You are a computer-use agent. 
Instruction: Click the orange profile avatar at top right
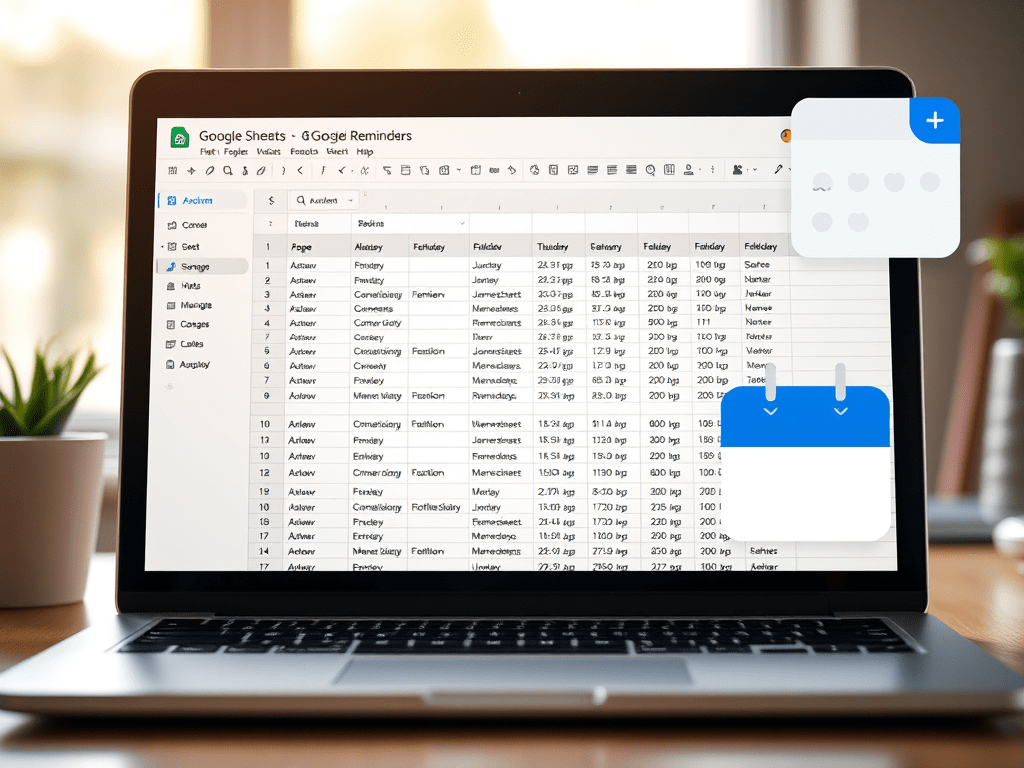pos(786,136)
